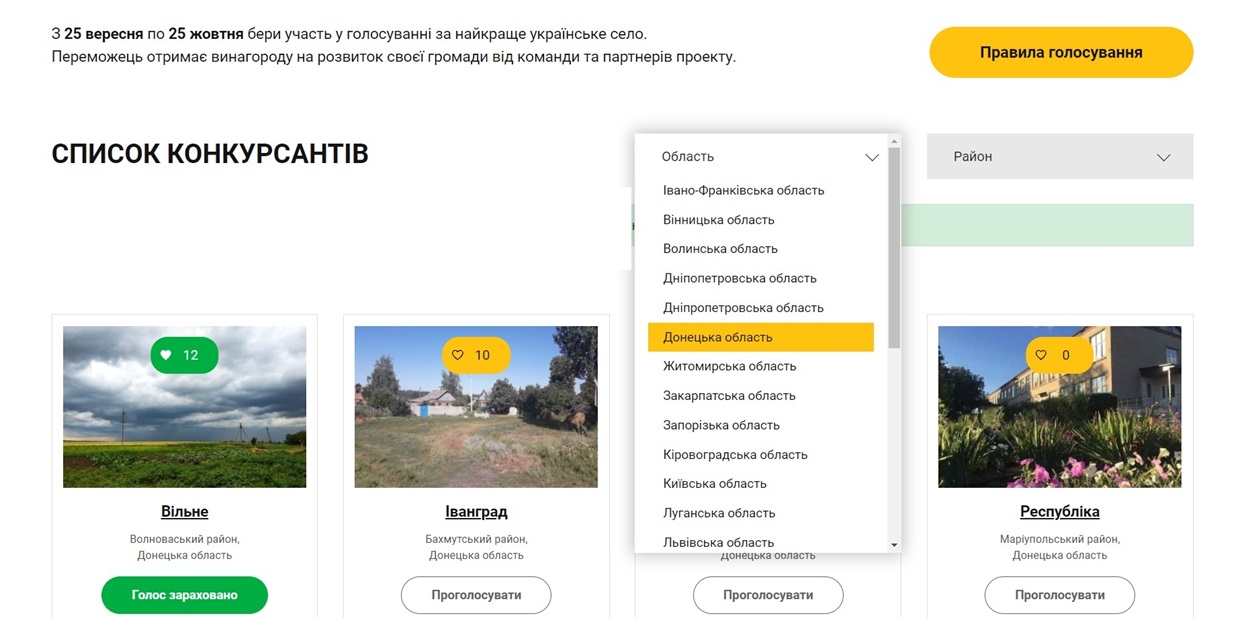Open the Район dropdown
This screenshot has height=618, width=1250.
[x=1060, y=157]
